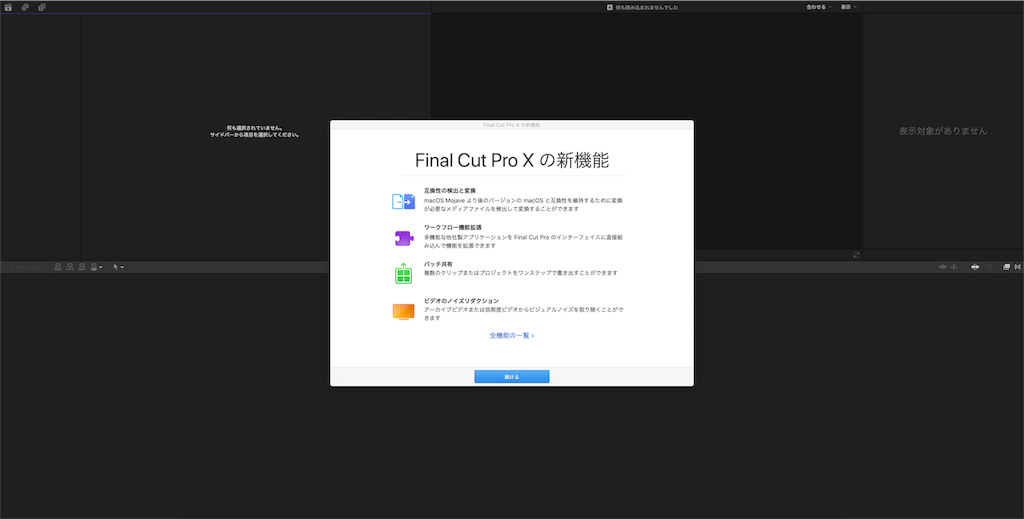Toggle the highlighted snapping icon
Image resolution: width=1024 pixels, height=519 pixels.
click(x=975, y=267)
